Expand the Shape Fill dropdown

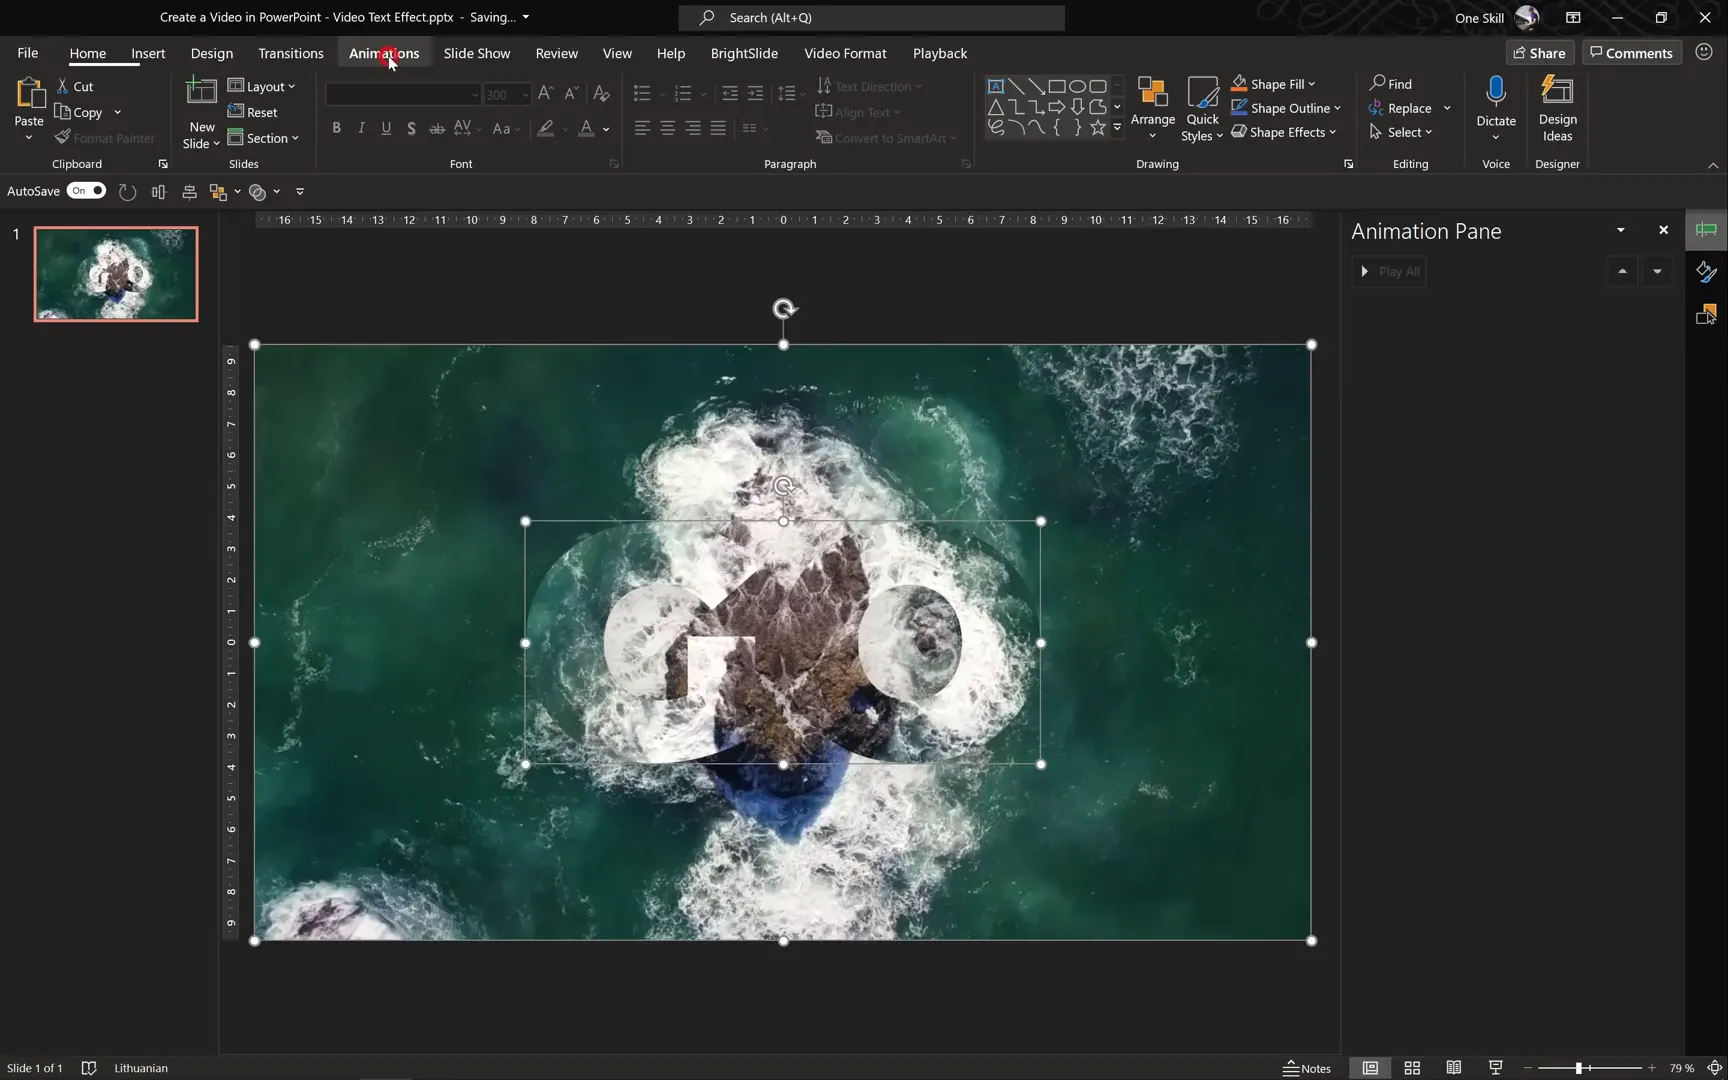pyautogui.click(x=1311, y=83)
